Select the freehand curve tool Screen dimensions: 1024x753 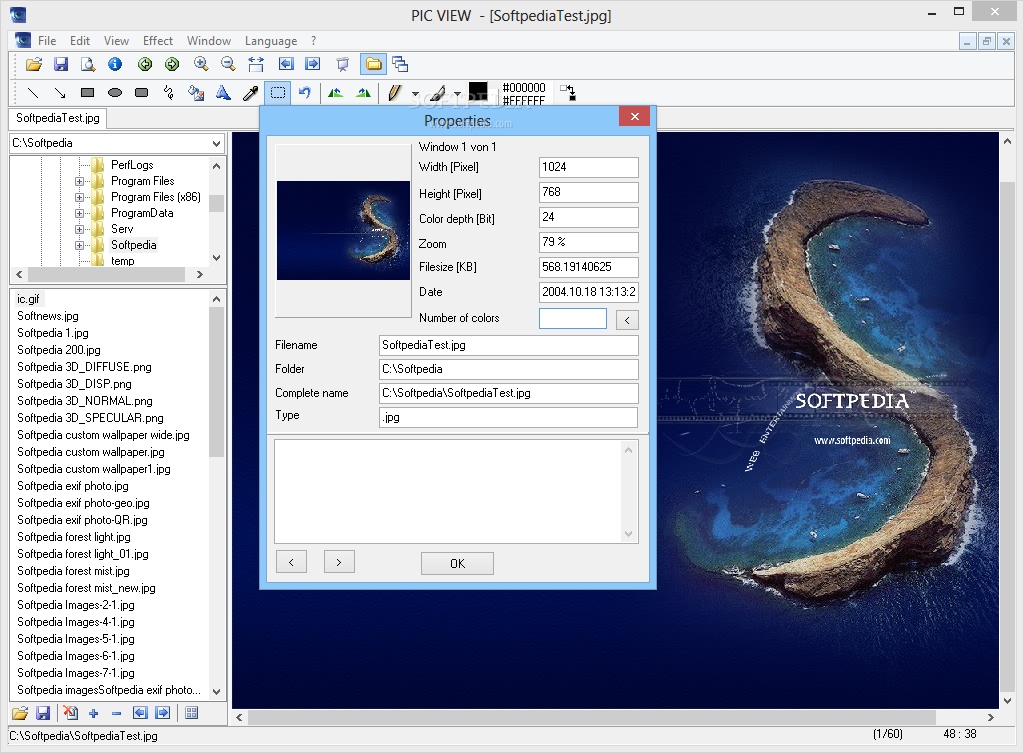point(168,93)
